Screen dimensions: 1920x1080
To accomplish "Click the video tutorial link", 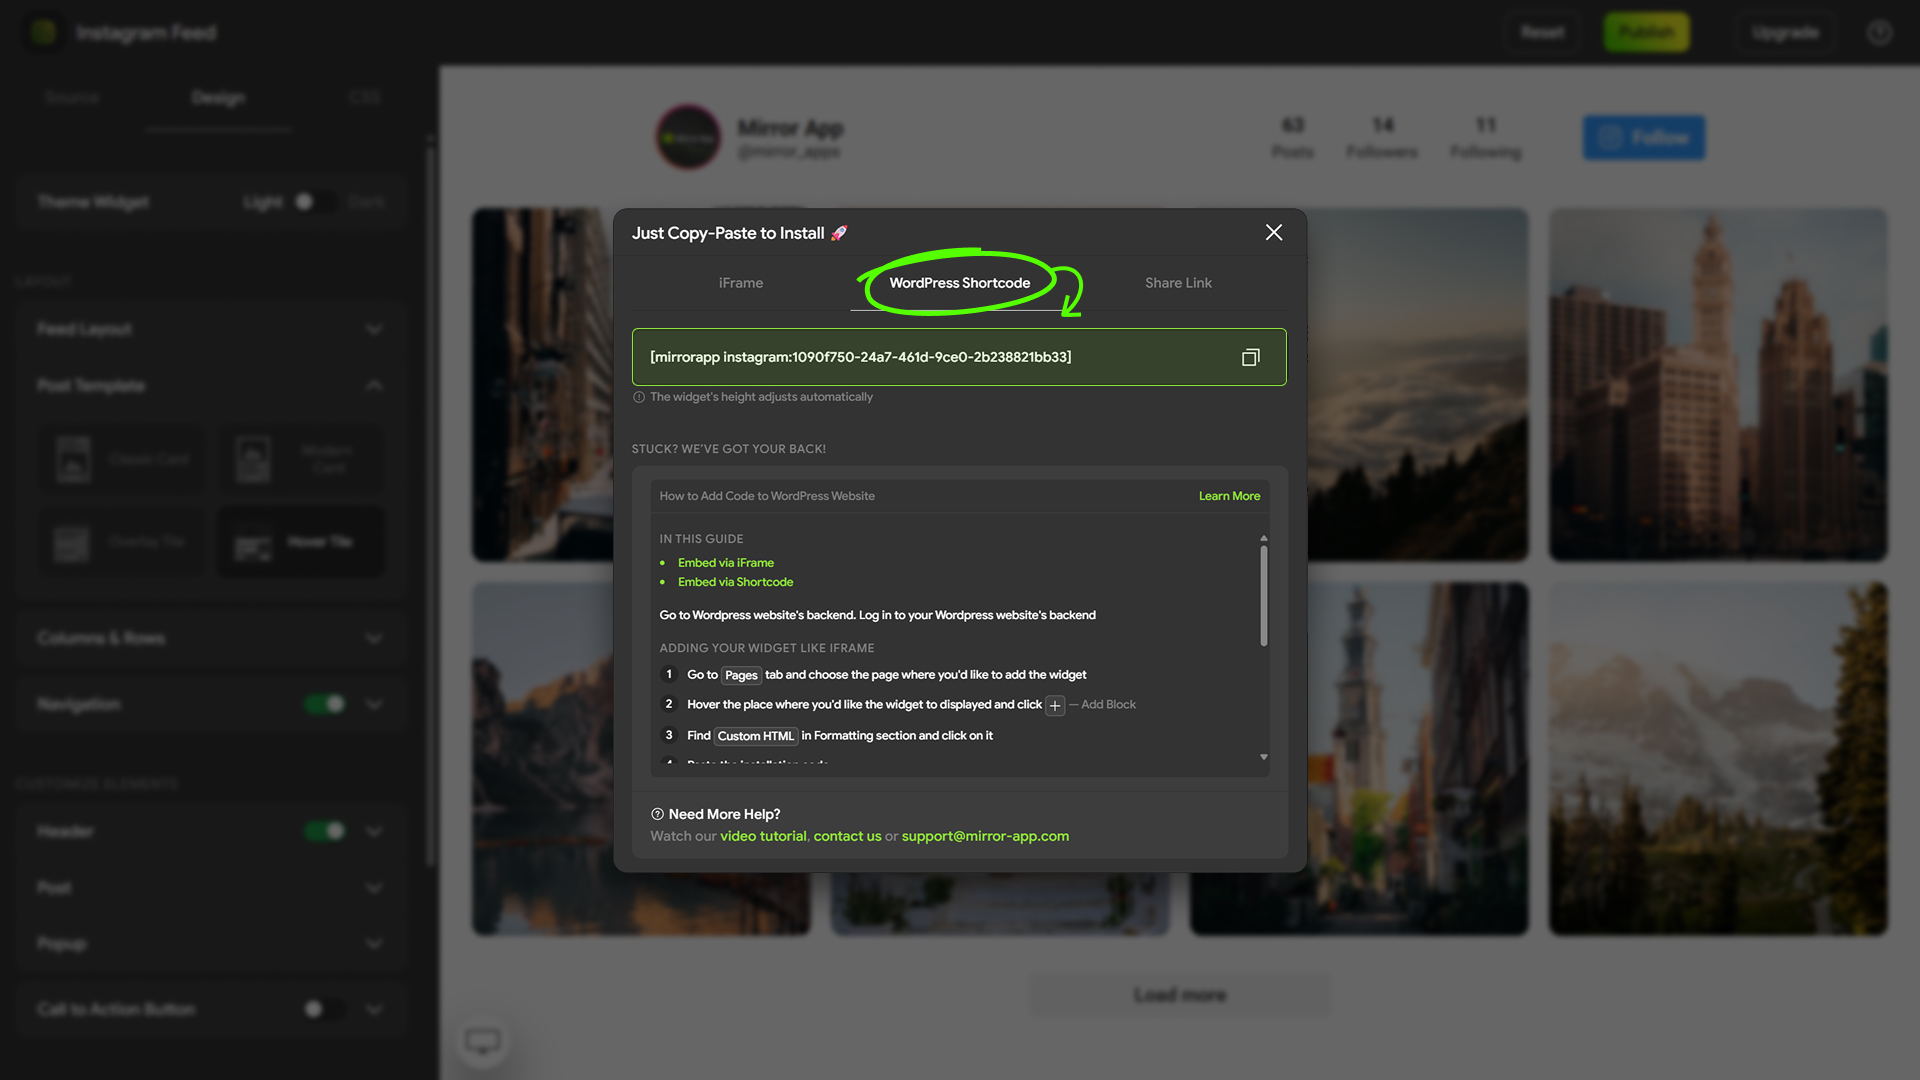I will pos(762,837).
